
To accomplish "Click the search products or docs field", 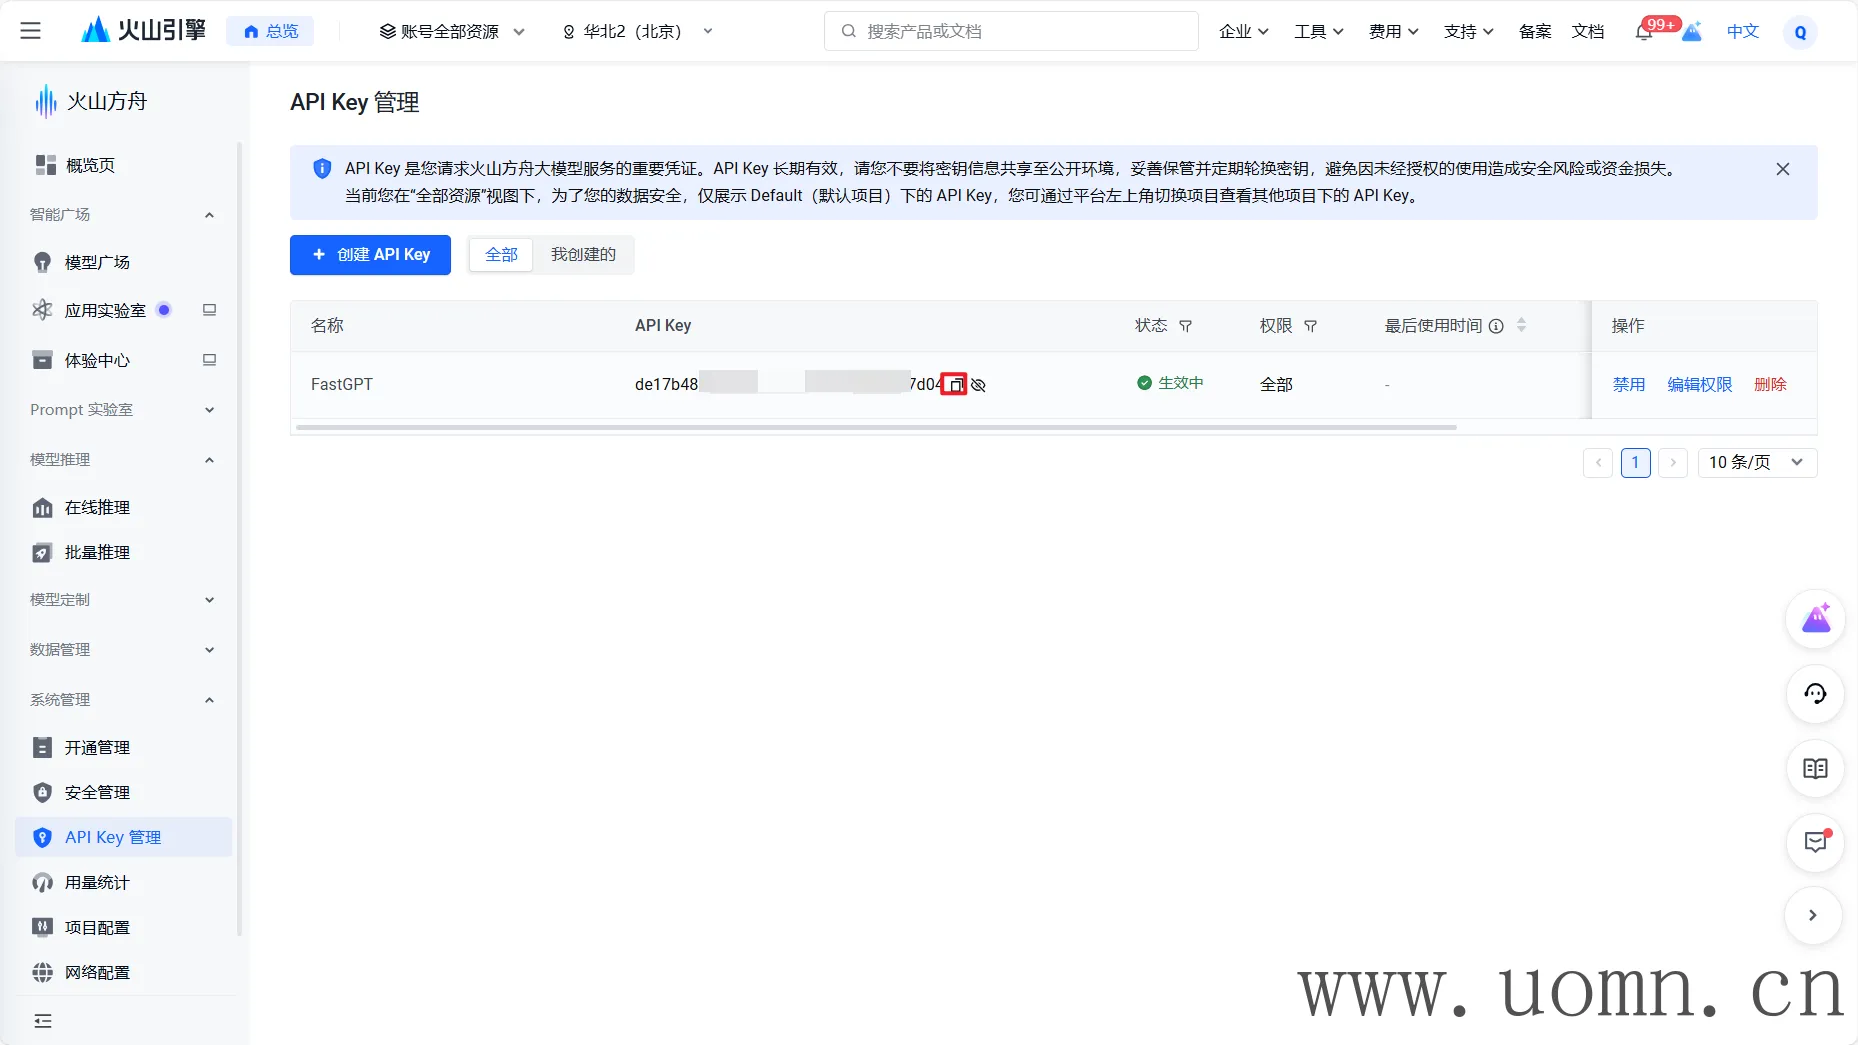I will click(1010, 32).
